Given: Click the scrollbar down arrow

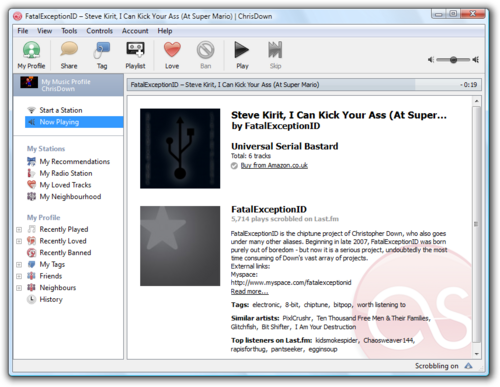Looking at the screenshot, I should point(477,354).
